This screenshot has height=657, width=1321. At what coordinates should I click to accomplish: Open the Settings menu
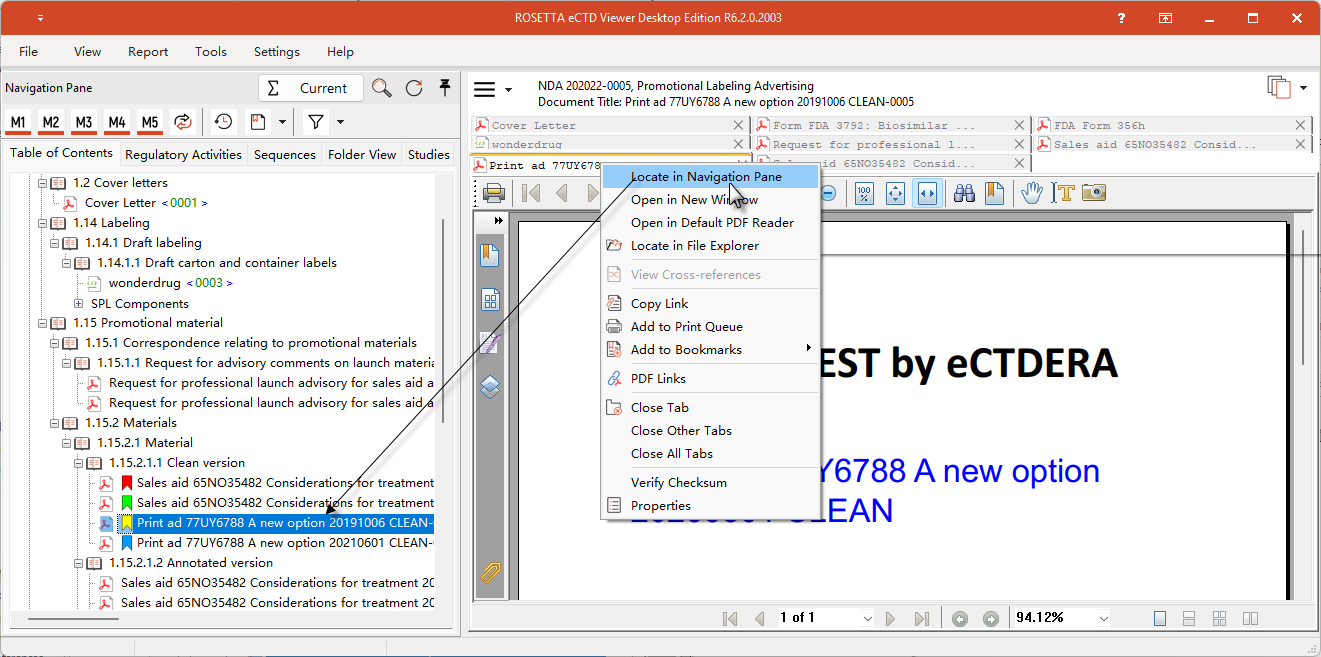click(277, 51)
